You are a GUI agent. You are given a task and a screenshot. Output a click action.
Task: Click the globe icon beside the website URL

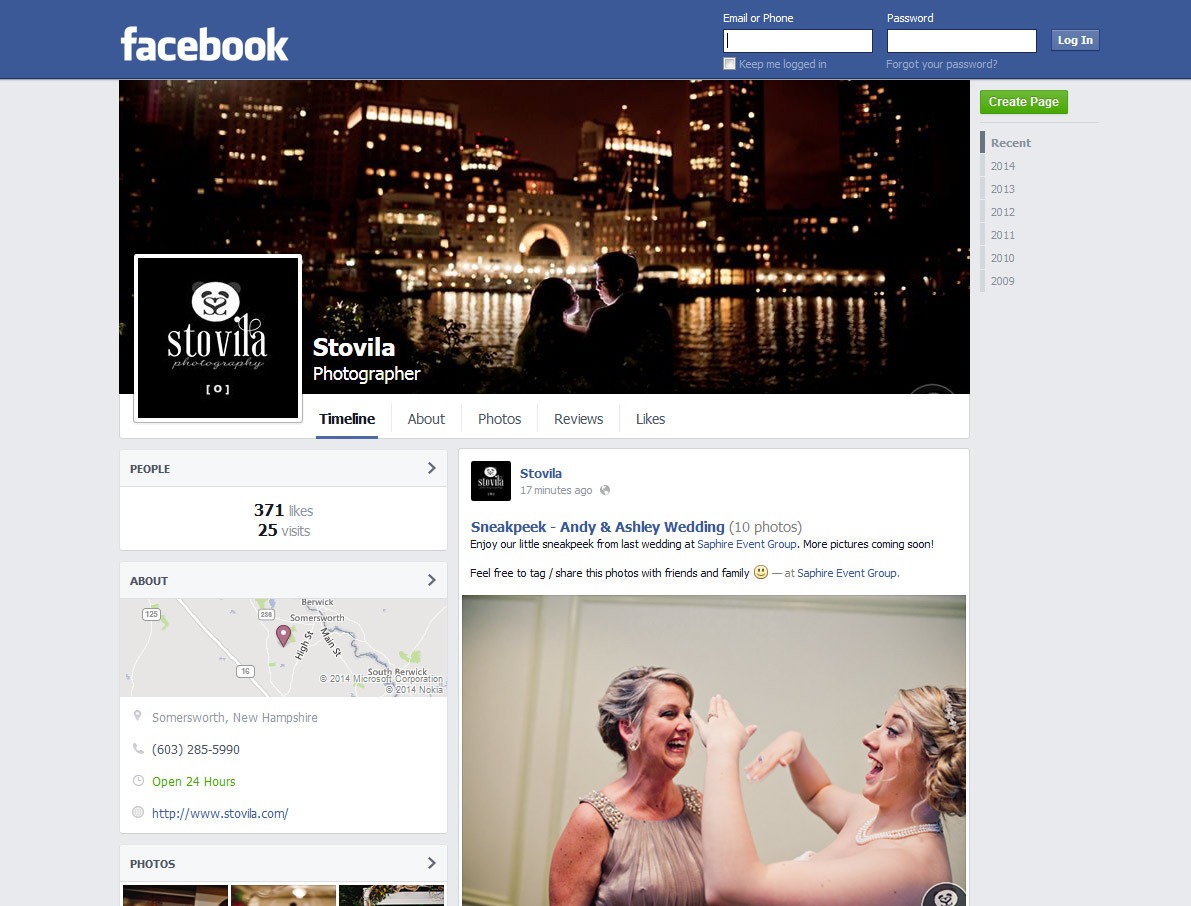pyautogui.click(x=137, y=813)
